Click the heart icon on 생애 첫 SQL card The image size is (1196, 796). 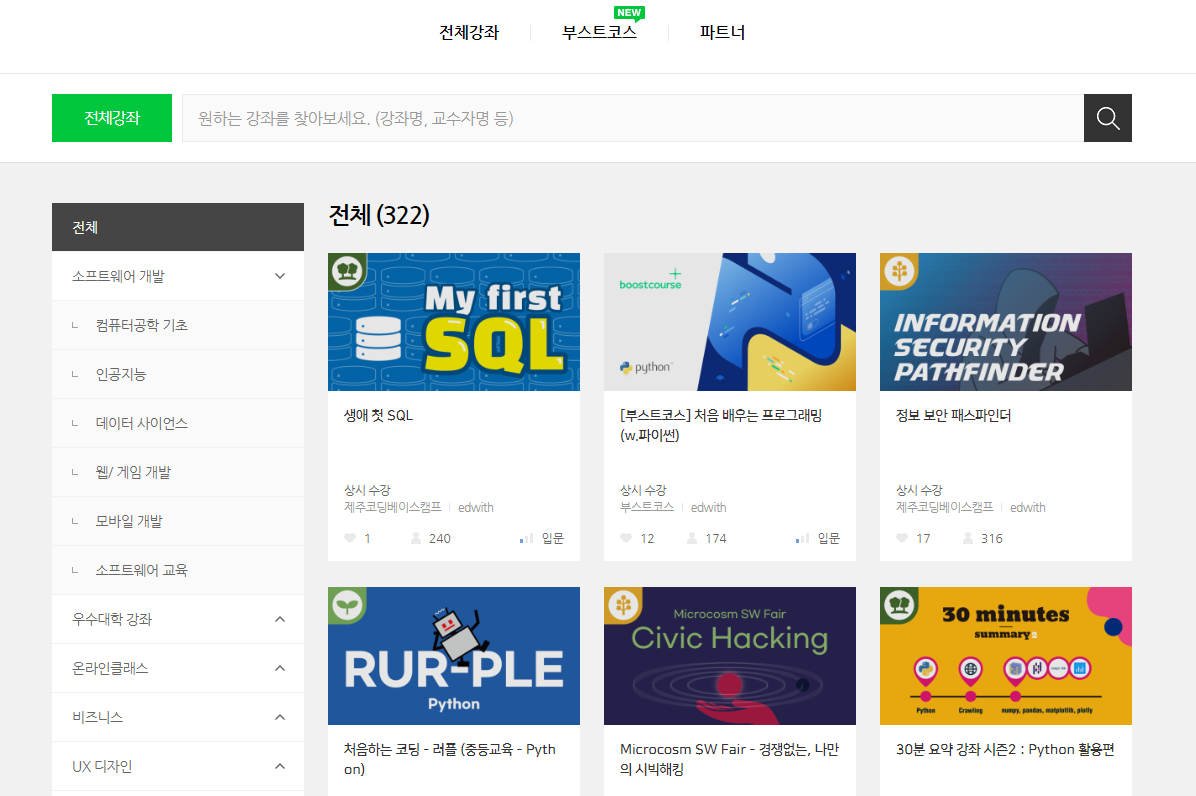click(x=349, y=538)
